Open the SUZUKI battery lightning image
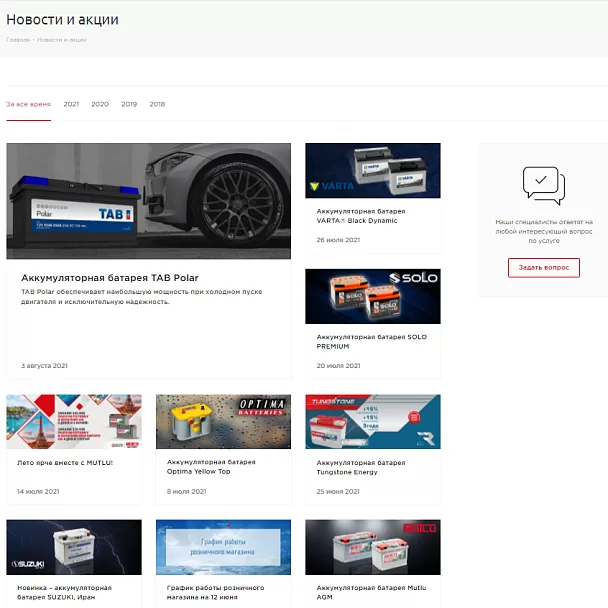This screenshot has height=608, width=608. pyautogui.click(x=74, y=547)
